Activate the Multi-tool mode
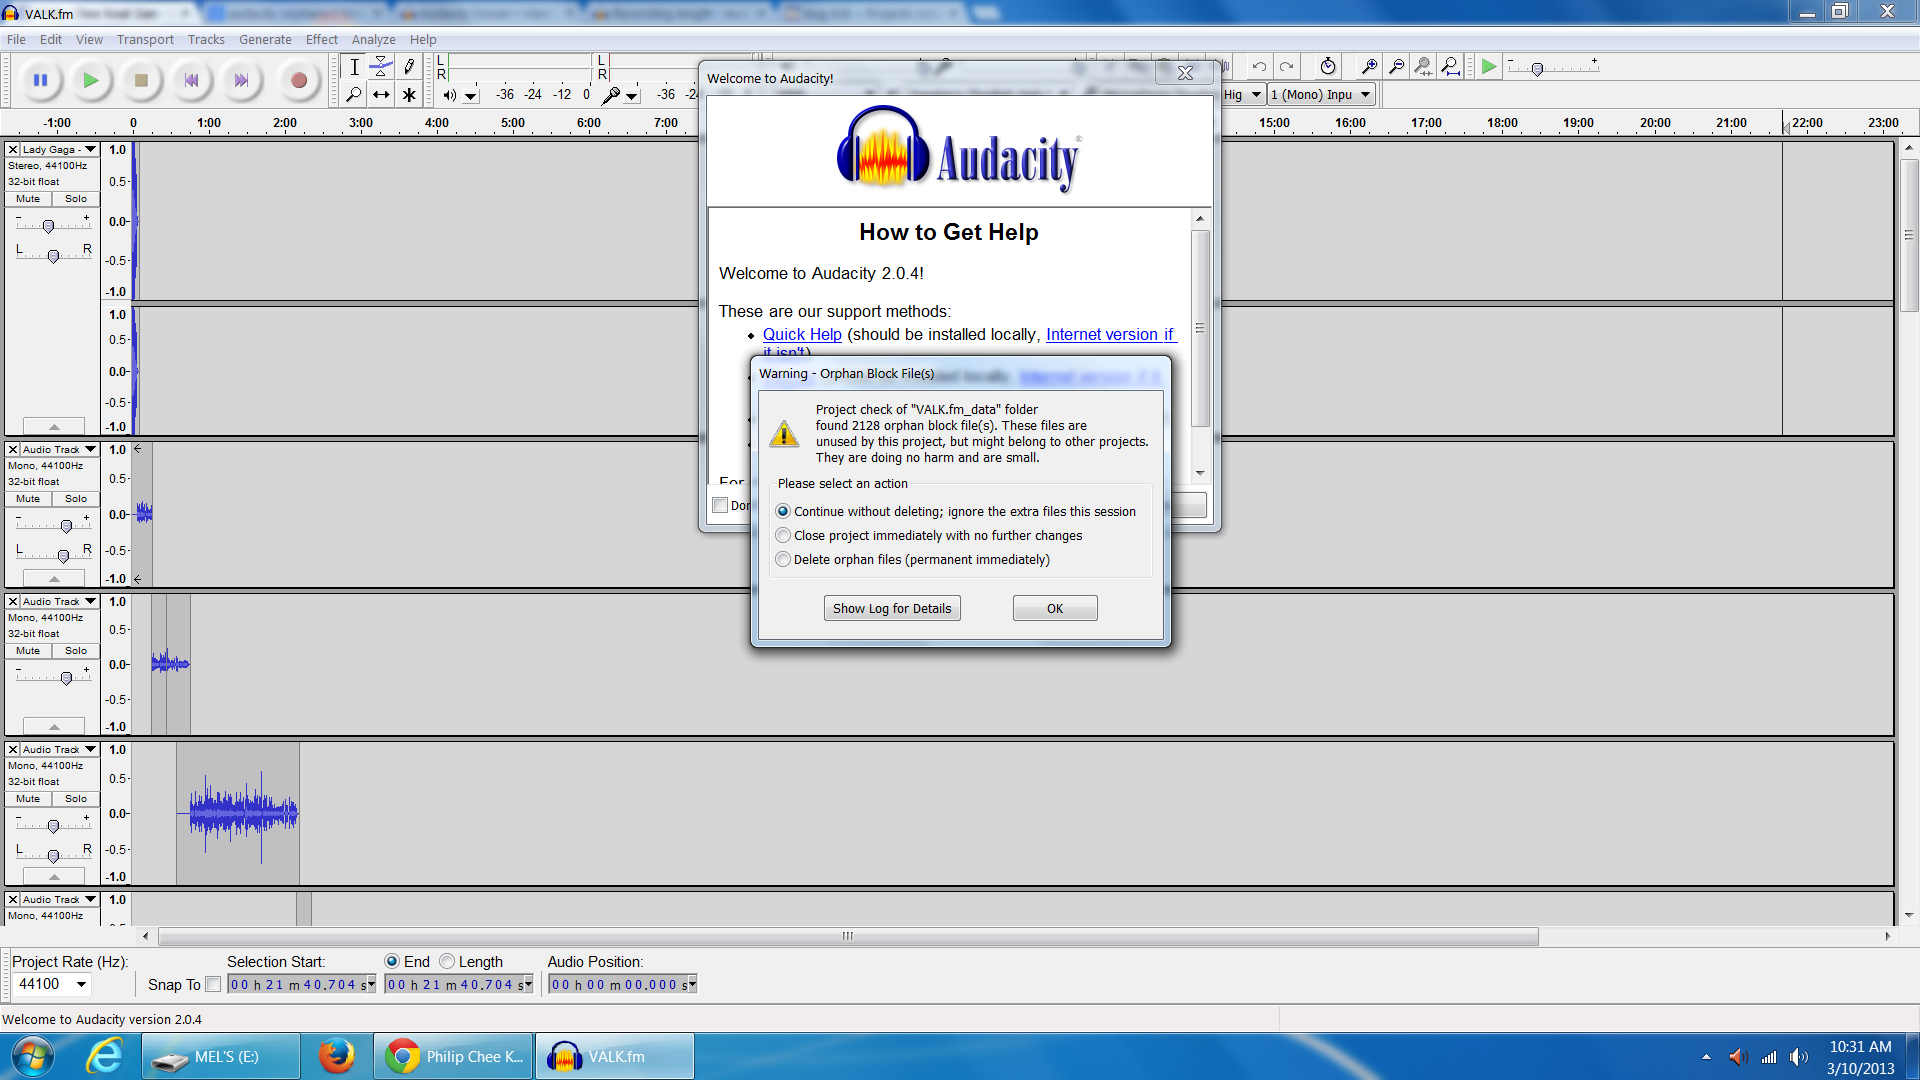This screenshot has width=1920, height=1080. click(x=409, y=95)
